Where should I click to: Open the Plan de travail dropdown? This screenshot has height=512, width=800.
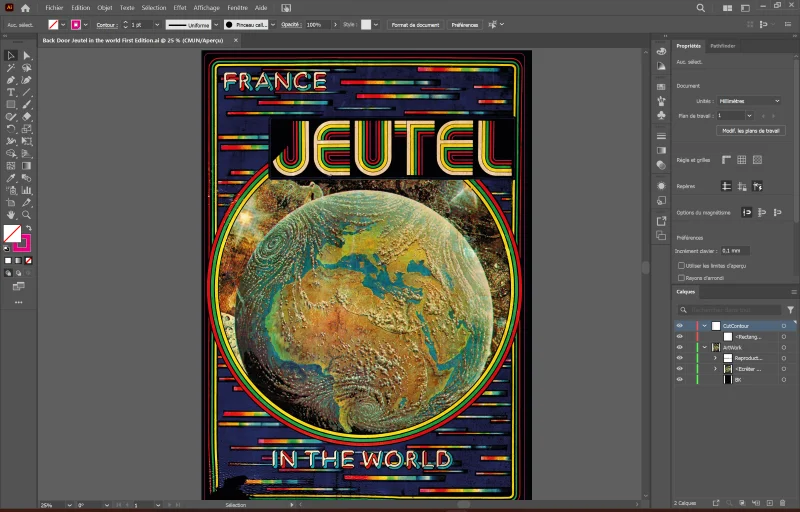coord(748,116)
